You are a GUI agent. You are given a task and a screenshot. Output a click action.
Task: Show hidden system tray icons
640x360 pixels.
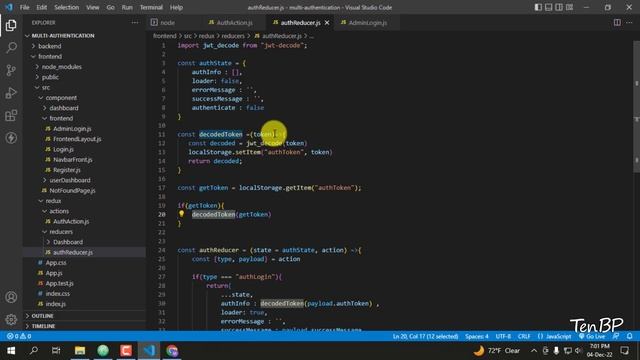pyautogui.click(x=533, y=351)
